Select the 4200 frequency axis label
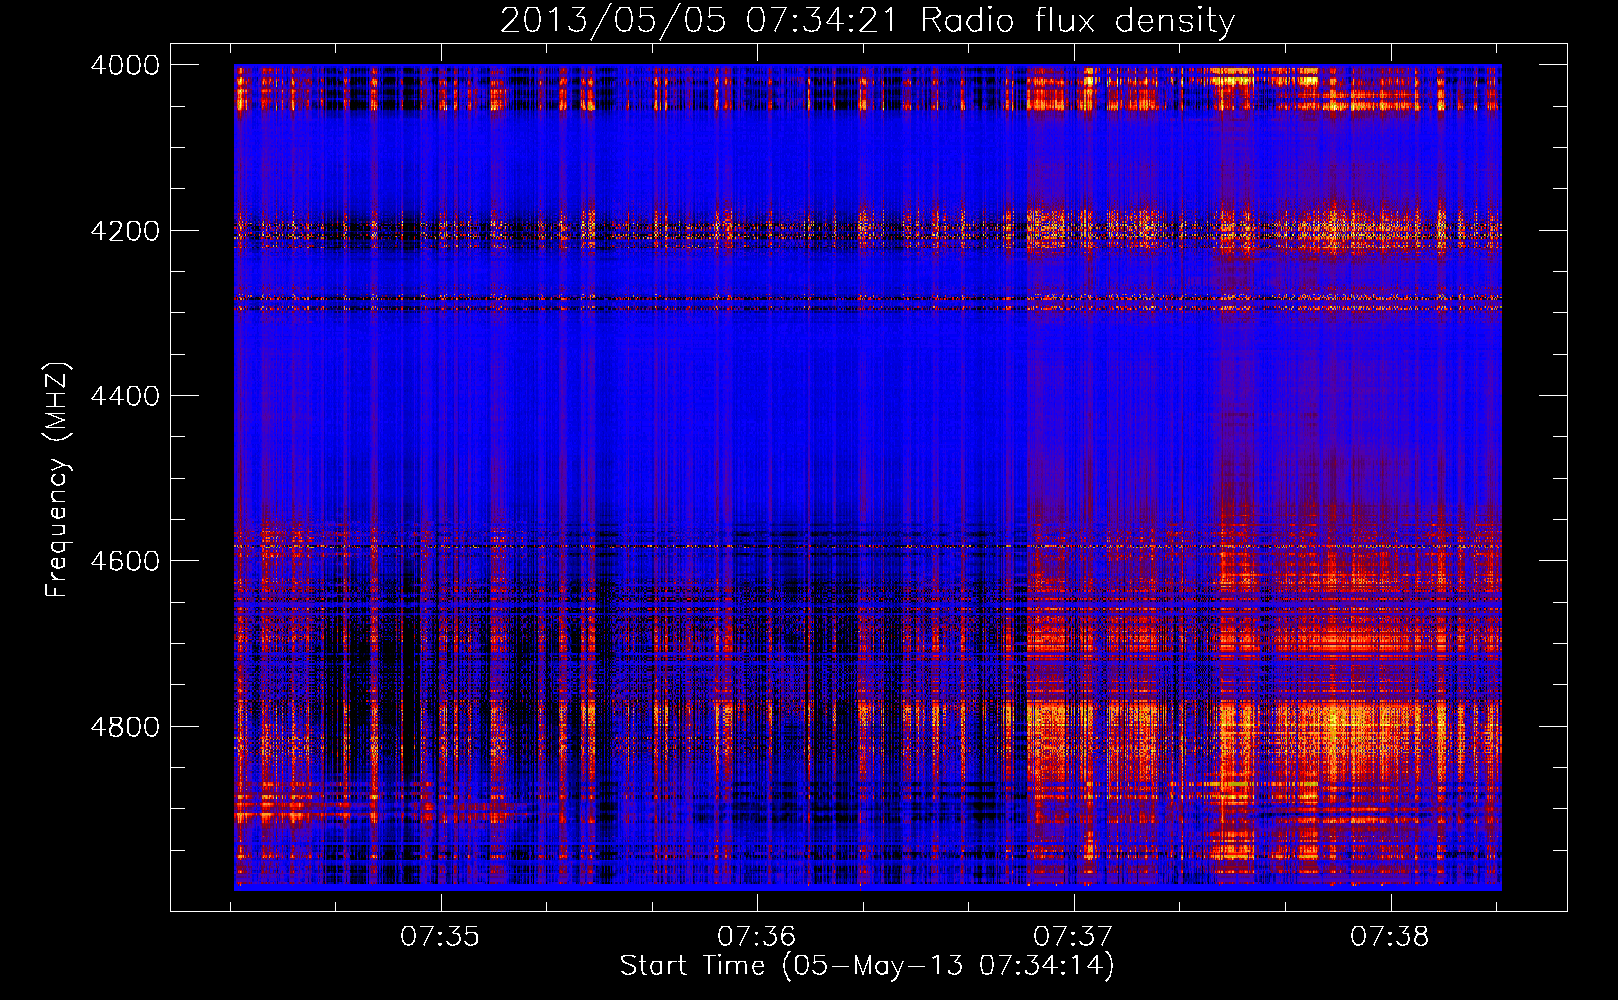Screen dimensions: 1618x1000 pos(124,230)
